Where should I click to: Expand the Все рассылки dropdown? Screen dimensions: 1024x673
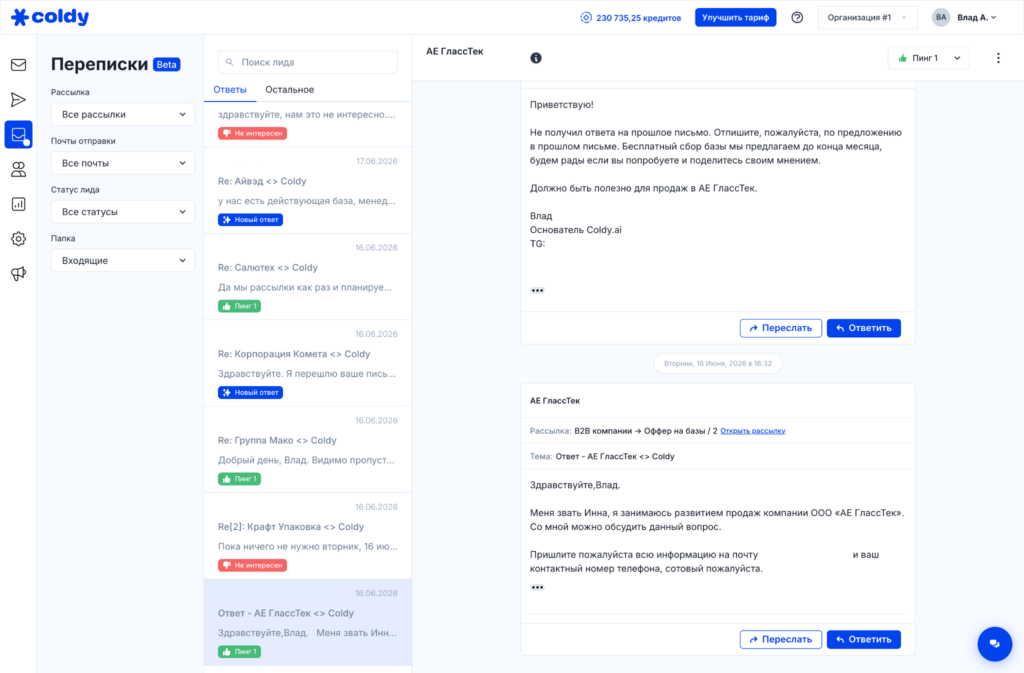122,114
